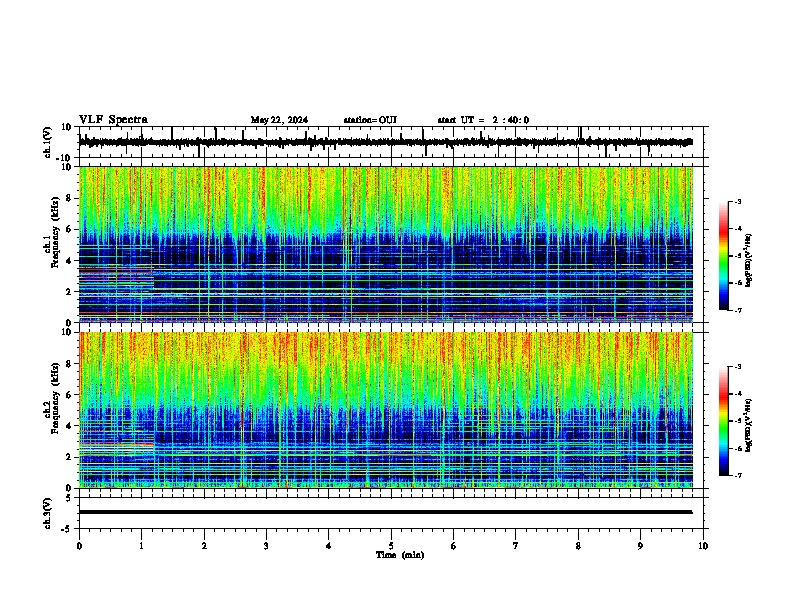The width and height of the screenshot is (792, 612).
Task: Click the log(PSD) label beside ch.2 color bar
Action: tap(749, 426)
